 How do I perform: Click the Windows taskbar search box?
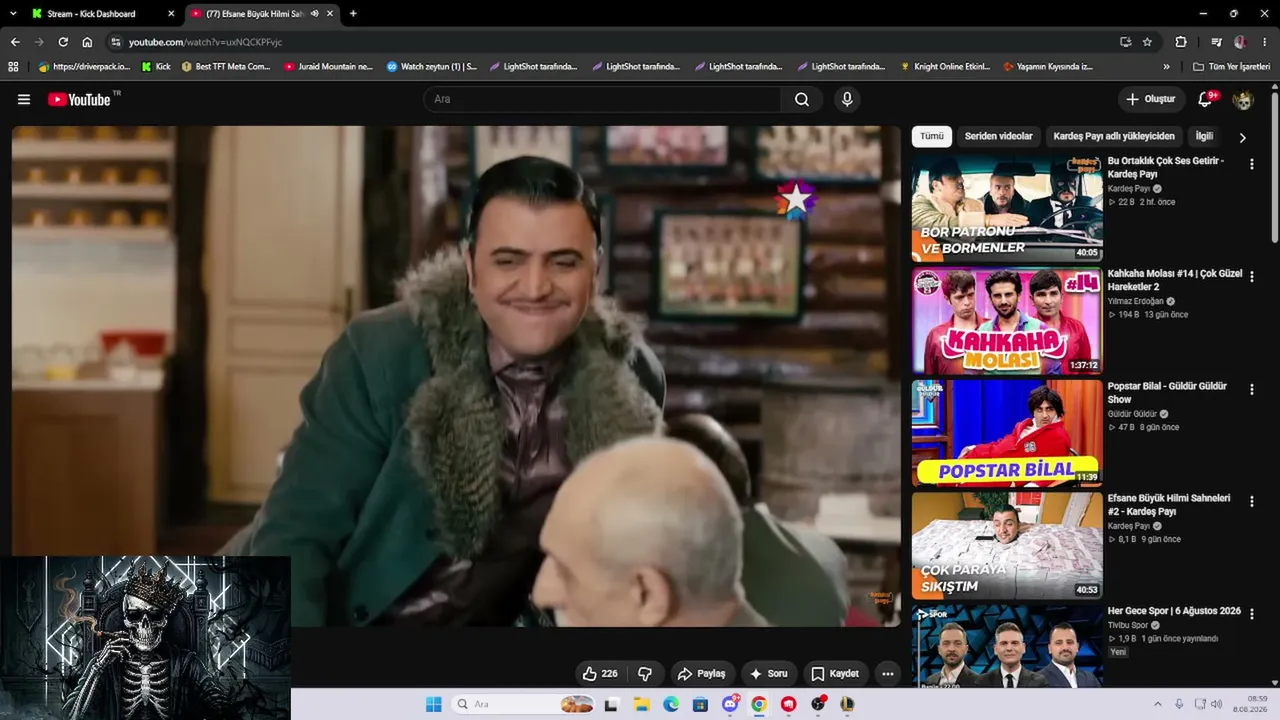[524, 704]
